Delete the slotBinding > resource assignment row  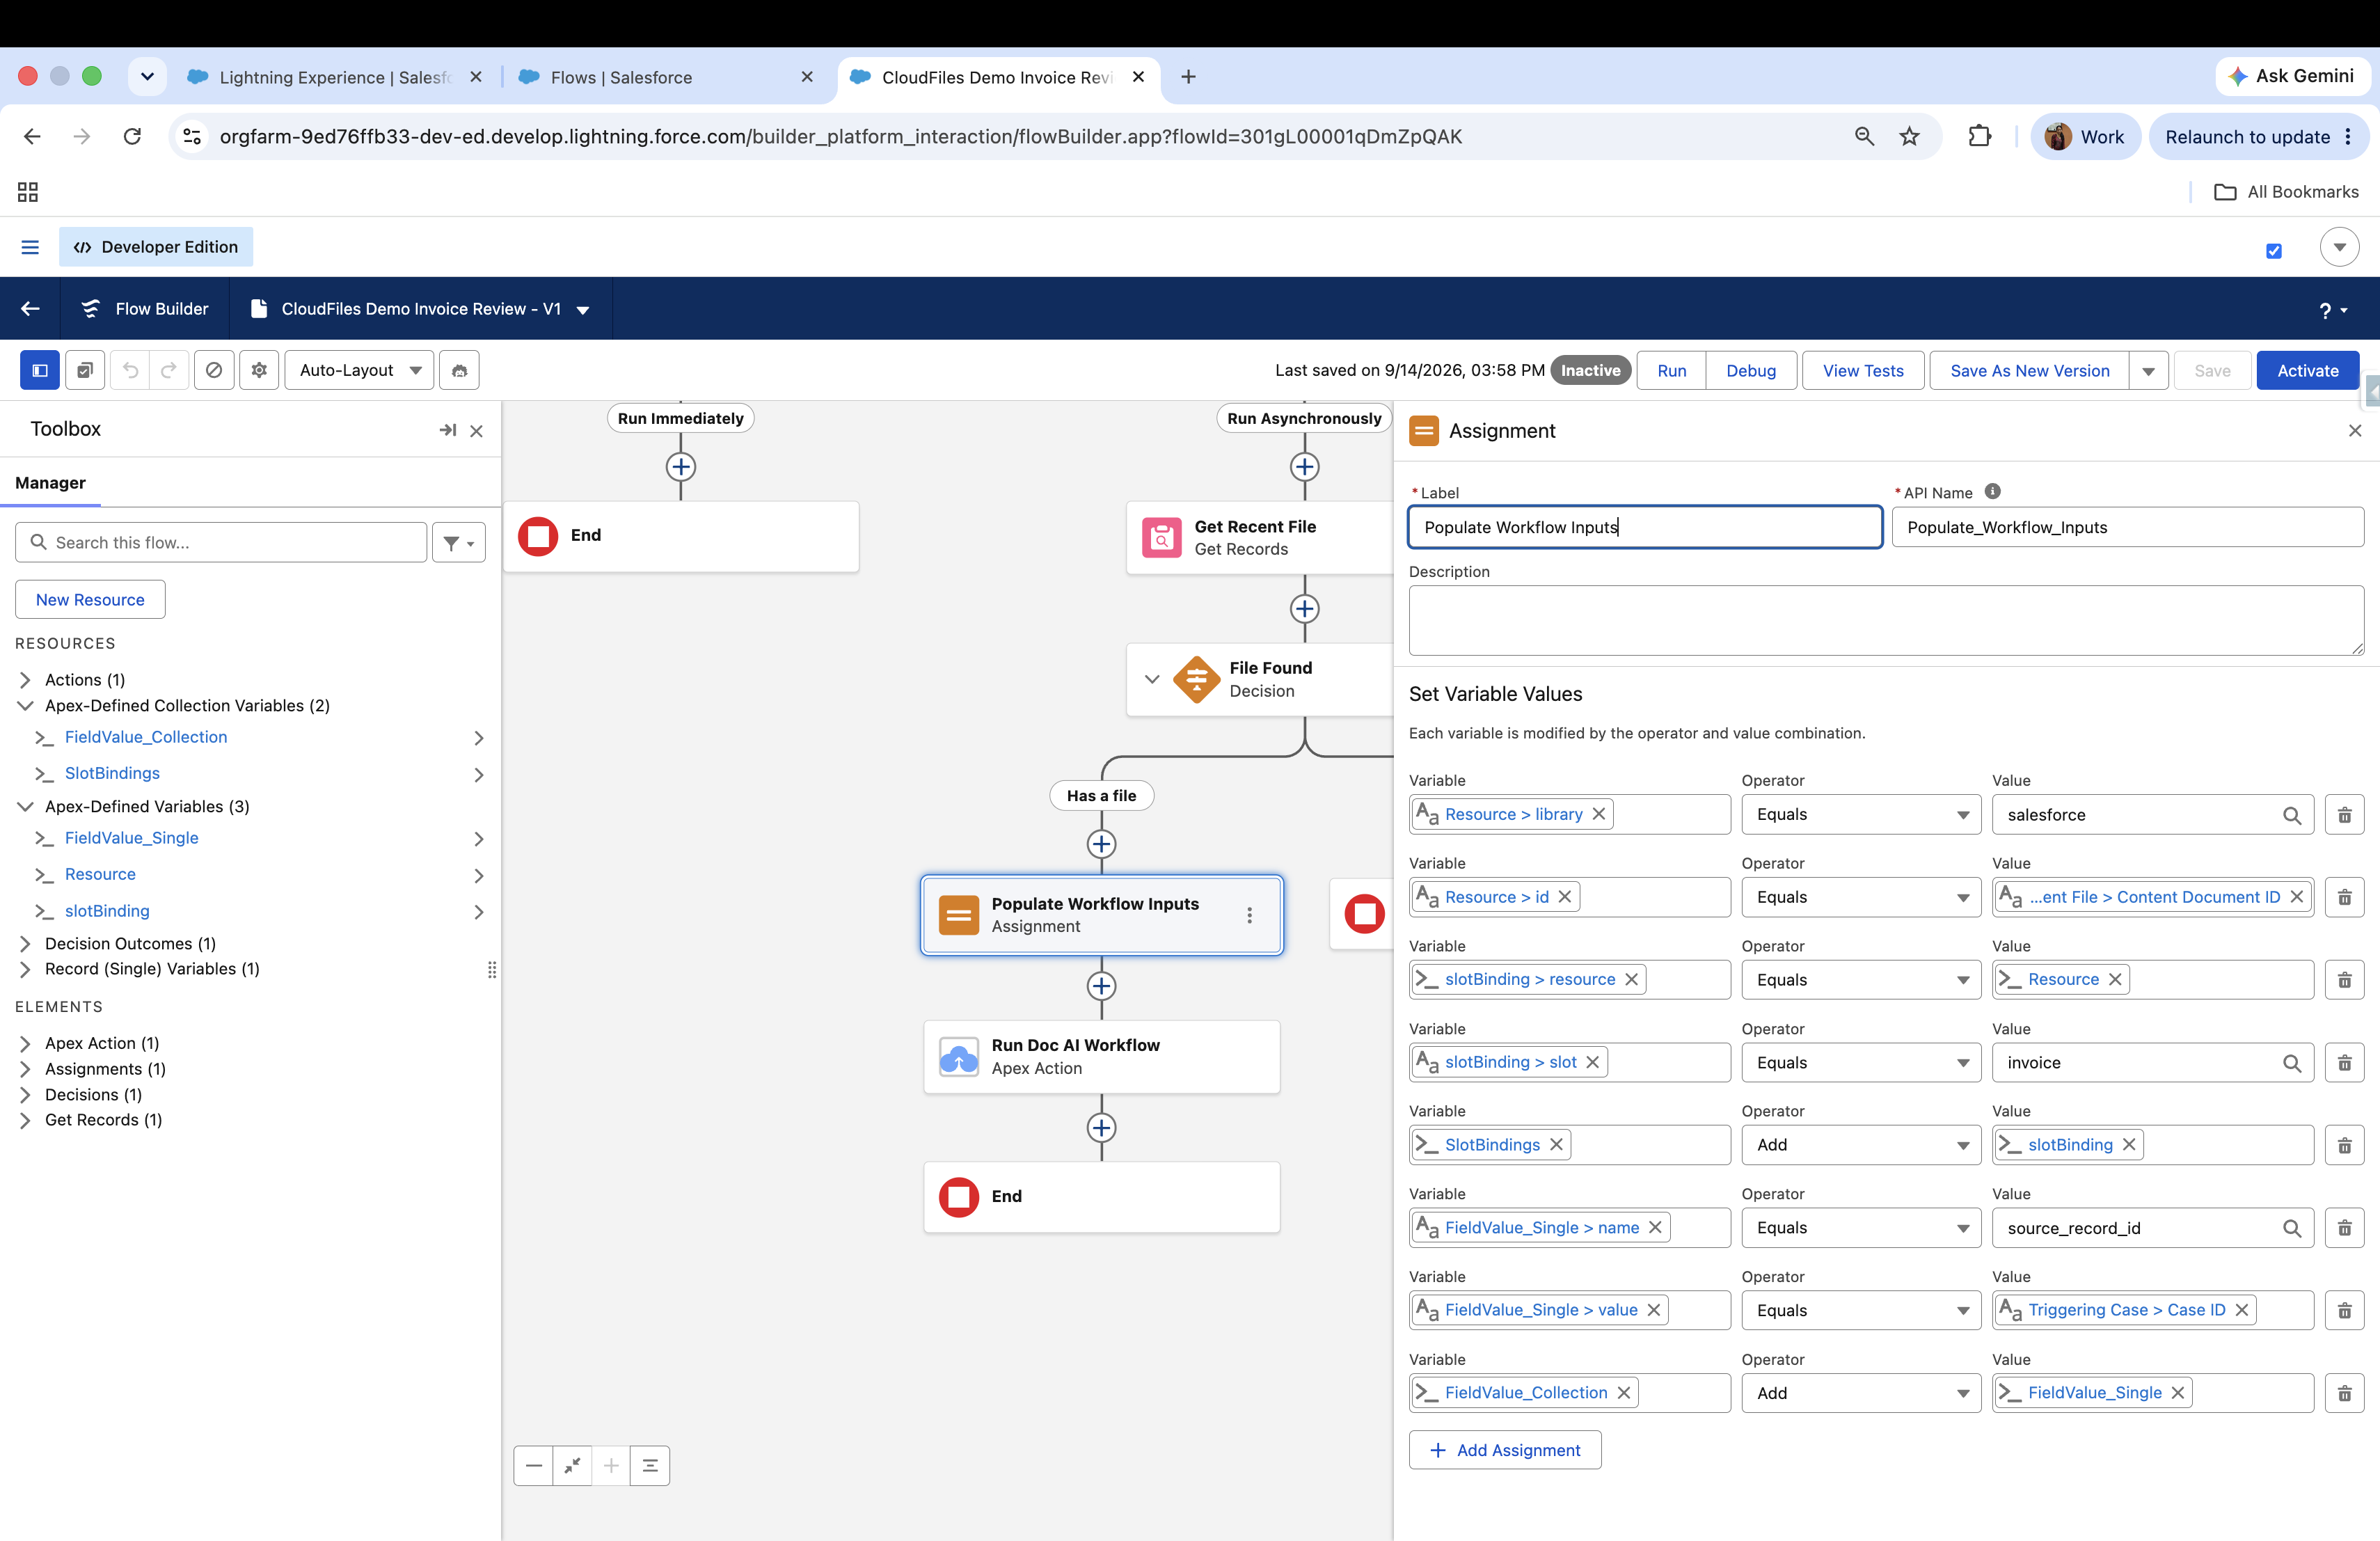(x=2344, y=980)
